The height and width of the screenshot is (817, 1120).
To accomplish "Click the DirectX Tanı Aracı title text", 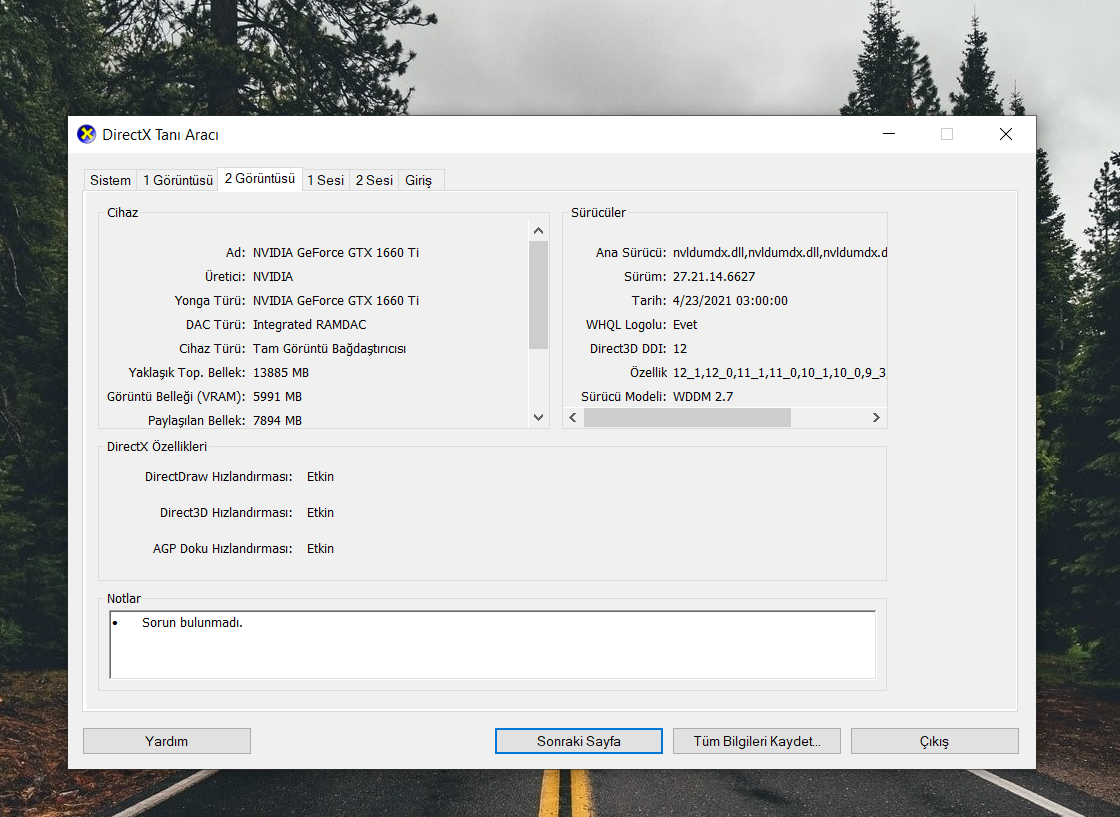I will pyautogui.click(x=160, y=134).
